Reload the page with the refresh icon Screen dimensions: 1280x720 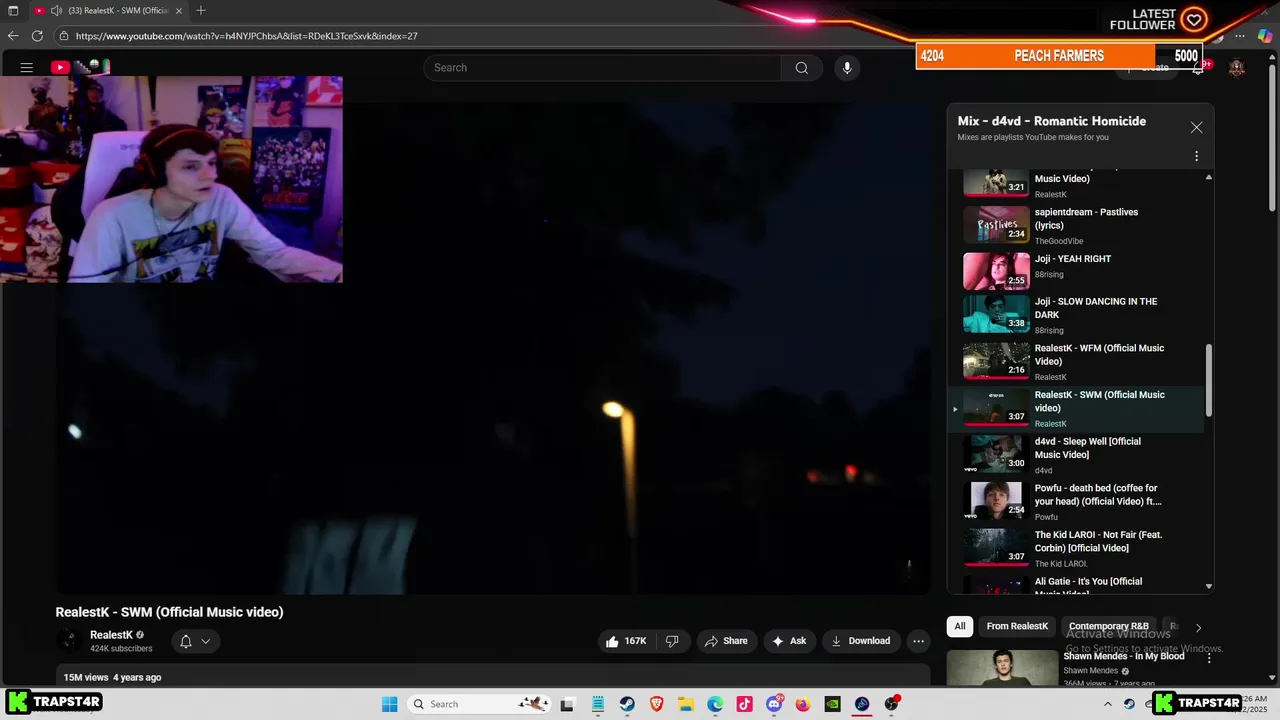point(37,36)
